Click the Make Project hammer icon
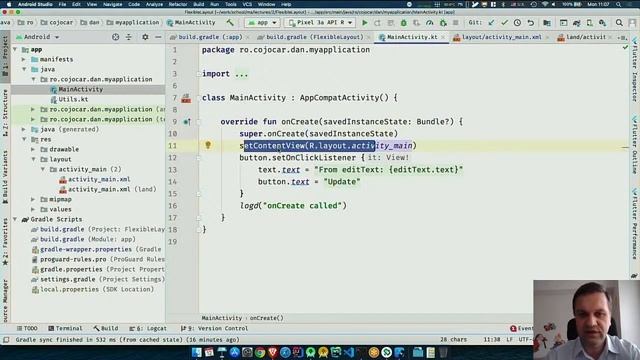Screen dimensions: 640x360 [x=230, y=23]
